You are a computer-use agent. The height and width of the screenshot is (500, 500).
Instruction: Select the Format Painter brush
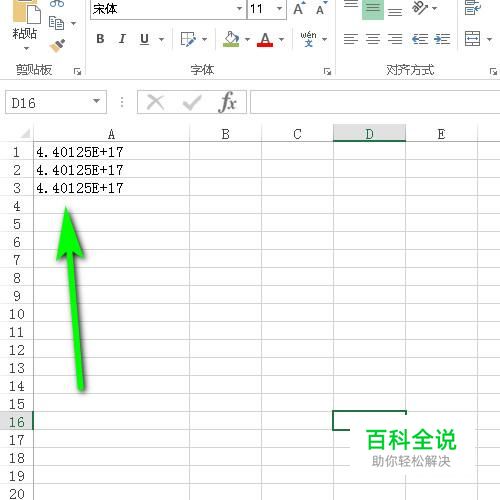[x=57, y=46]
